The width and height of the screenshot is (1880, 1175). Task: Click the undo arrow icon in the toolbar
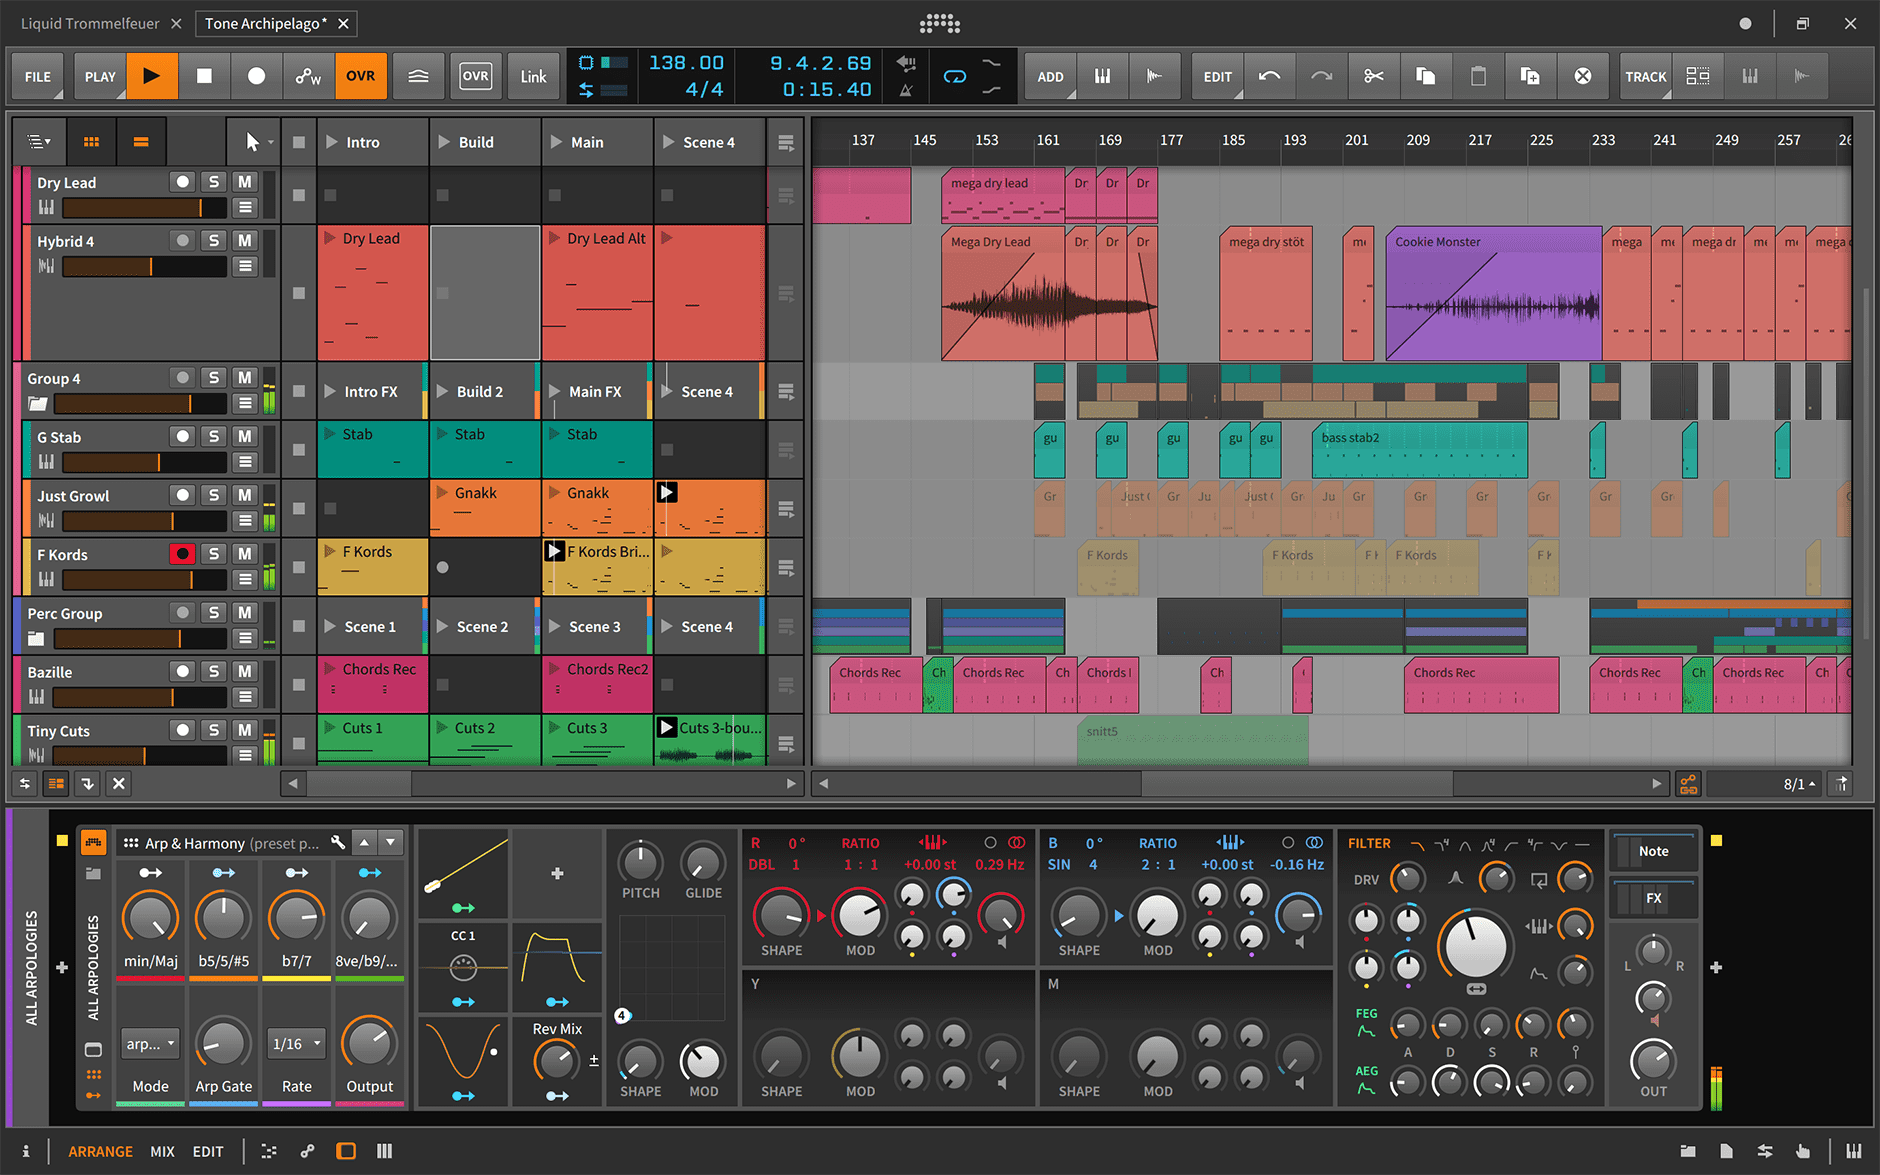coord(1270,76)
